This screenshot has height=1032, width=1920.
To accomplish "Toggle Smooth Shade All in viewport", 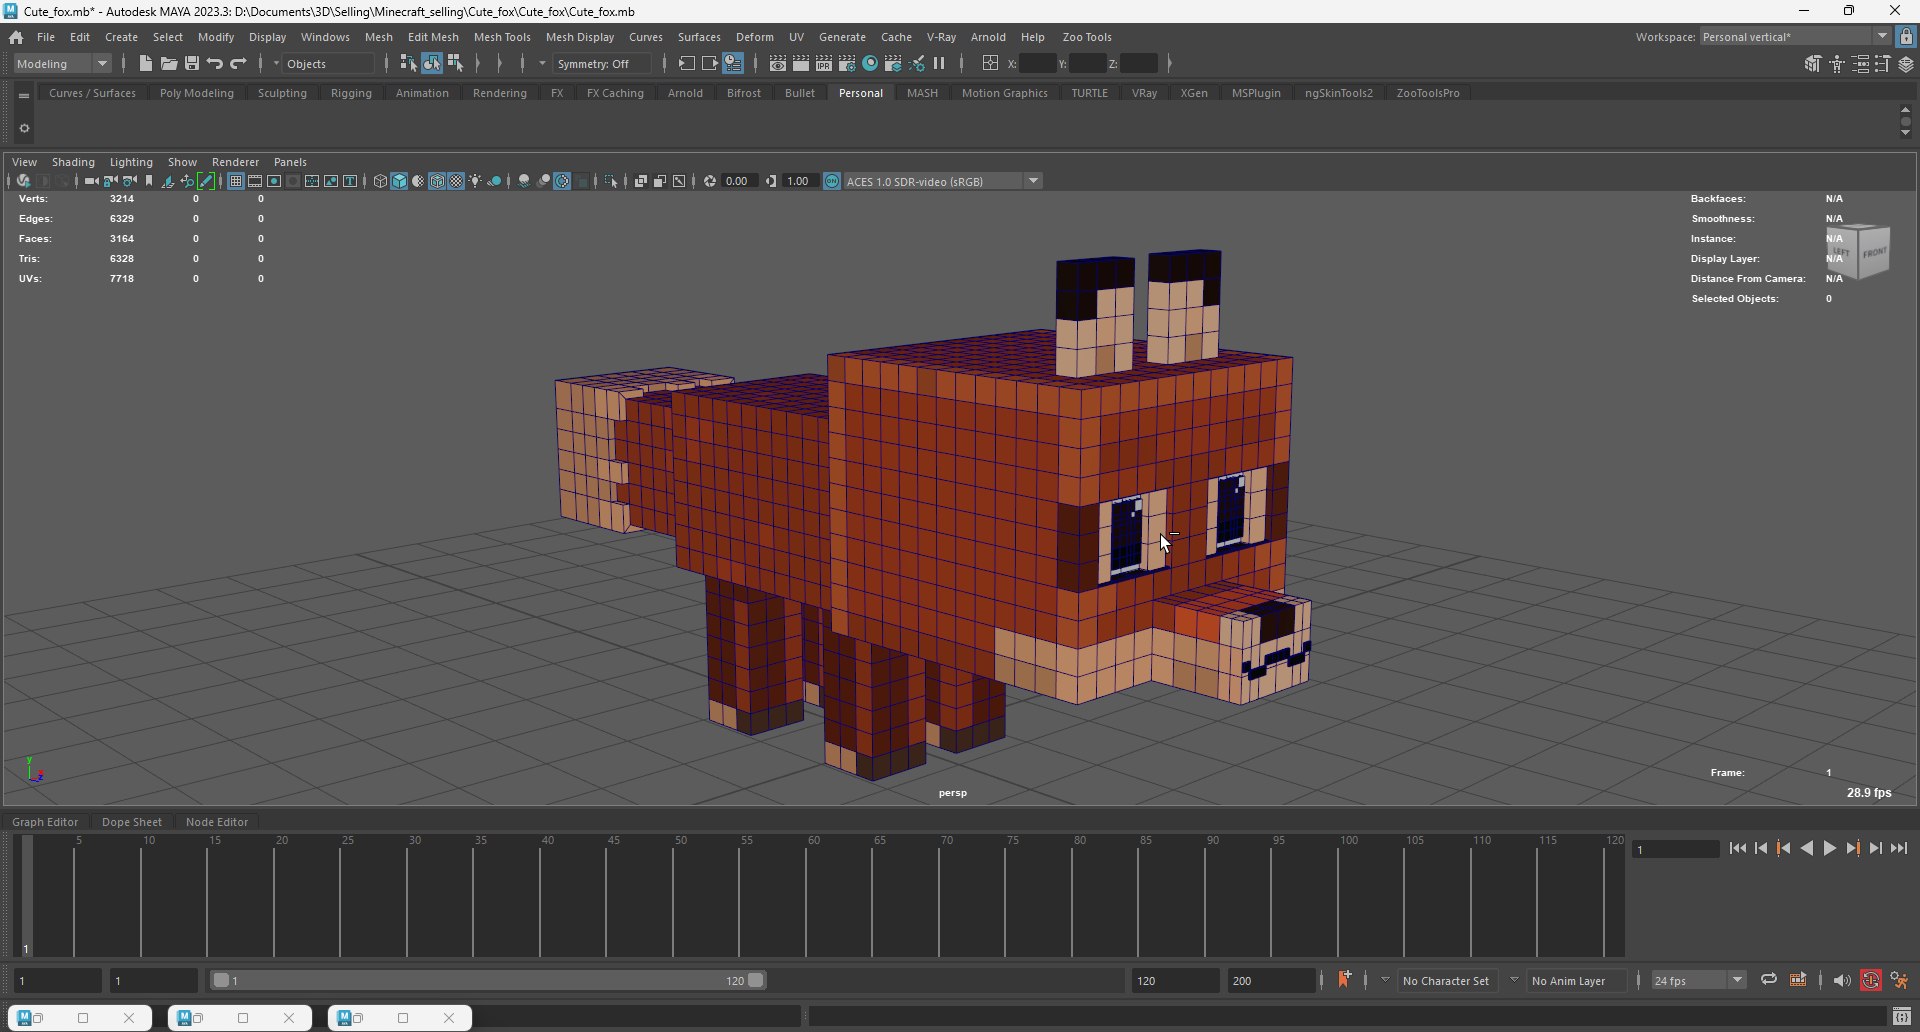I will [x=399, y=181].
